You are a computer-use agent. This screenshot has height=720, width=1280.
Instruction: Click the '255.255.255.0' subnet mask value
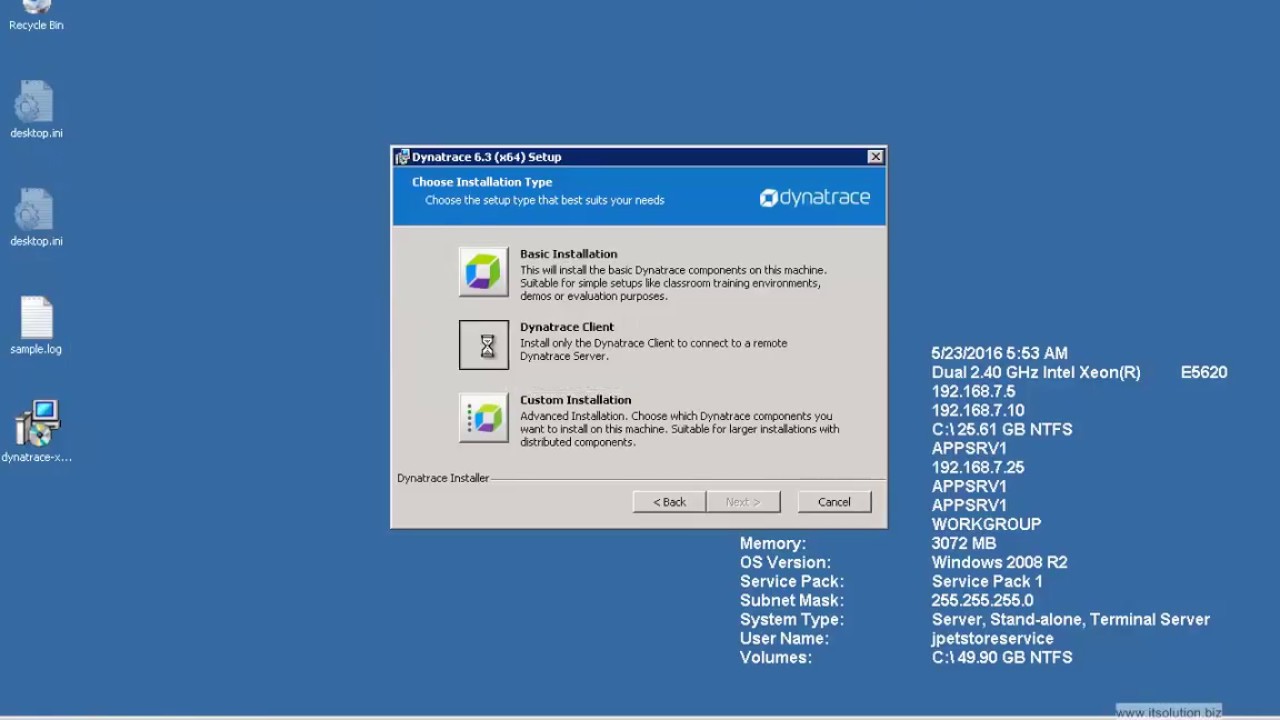982,600
